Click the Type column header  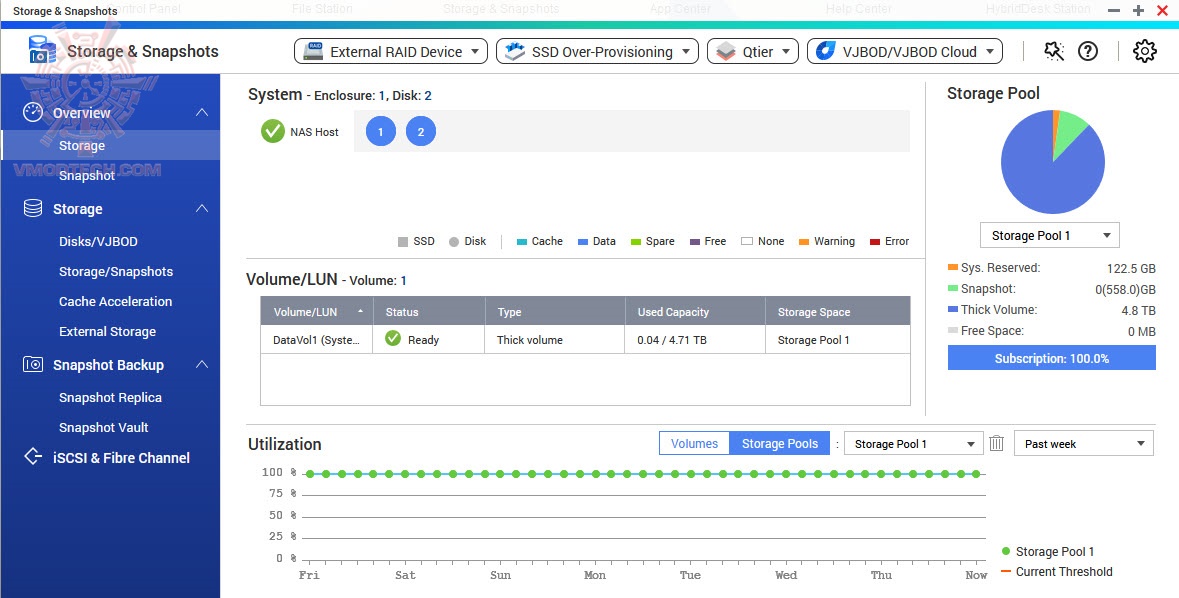click(555, 311)
